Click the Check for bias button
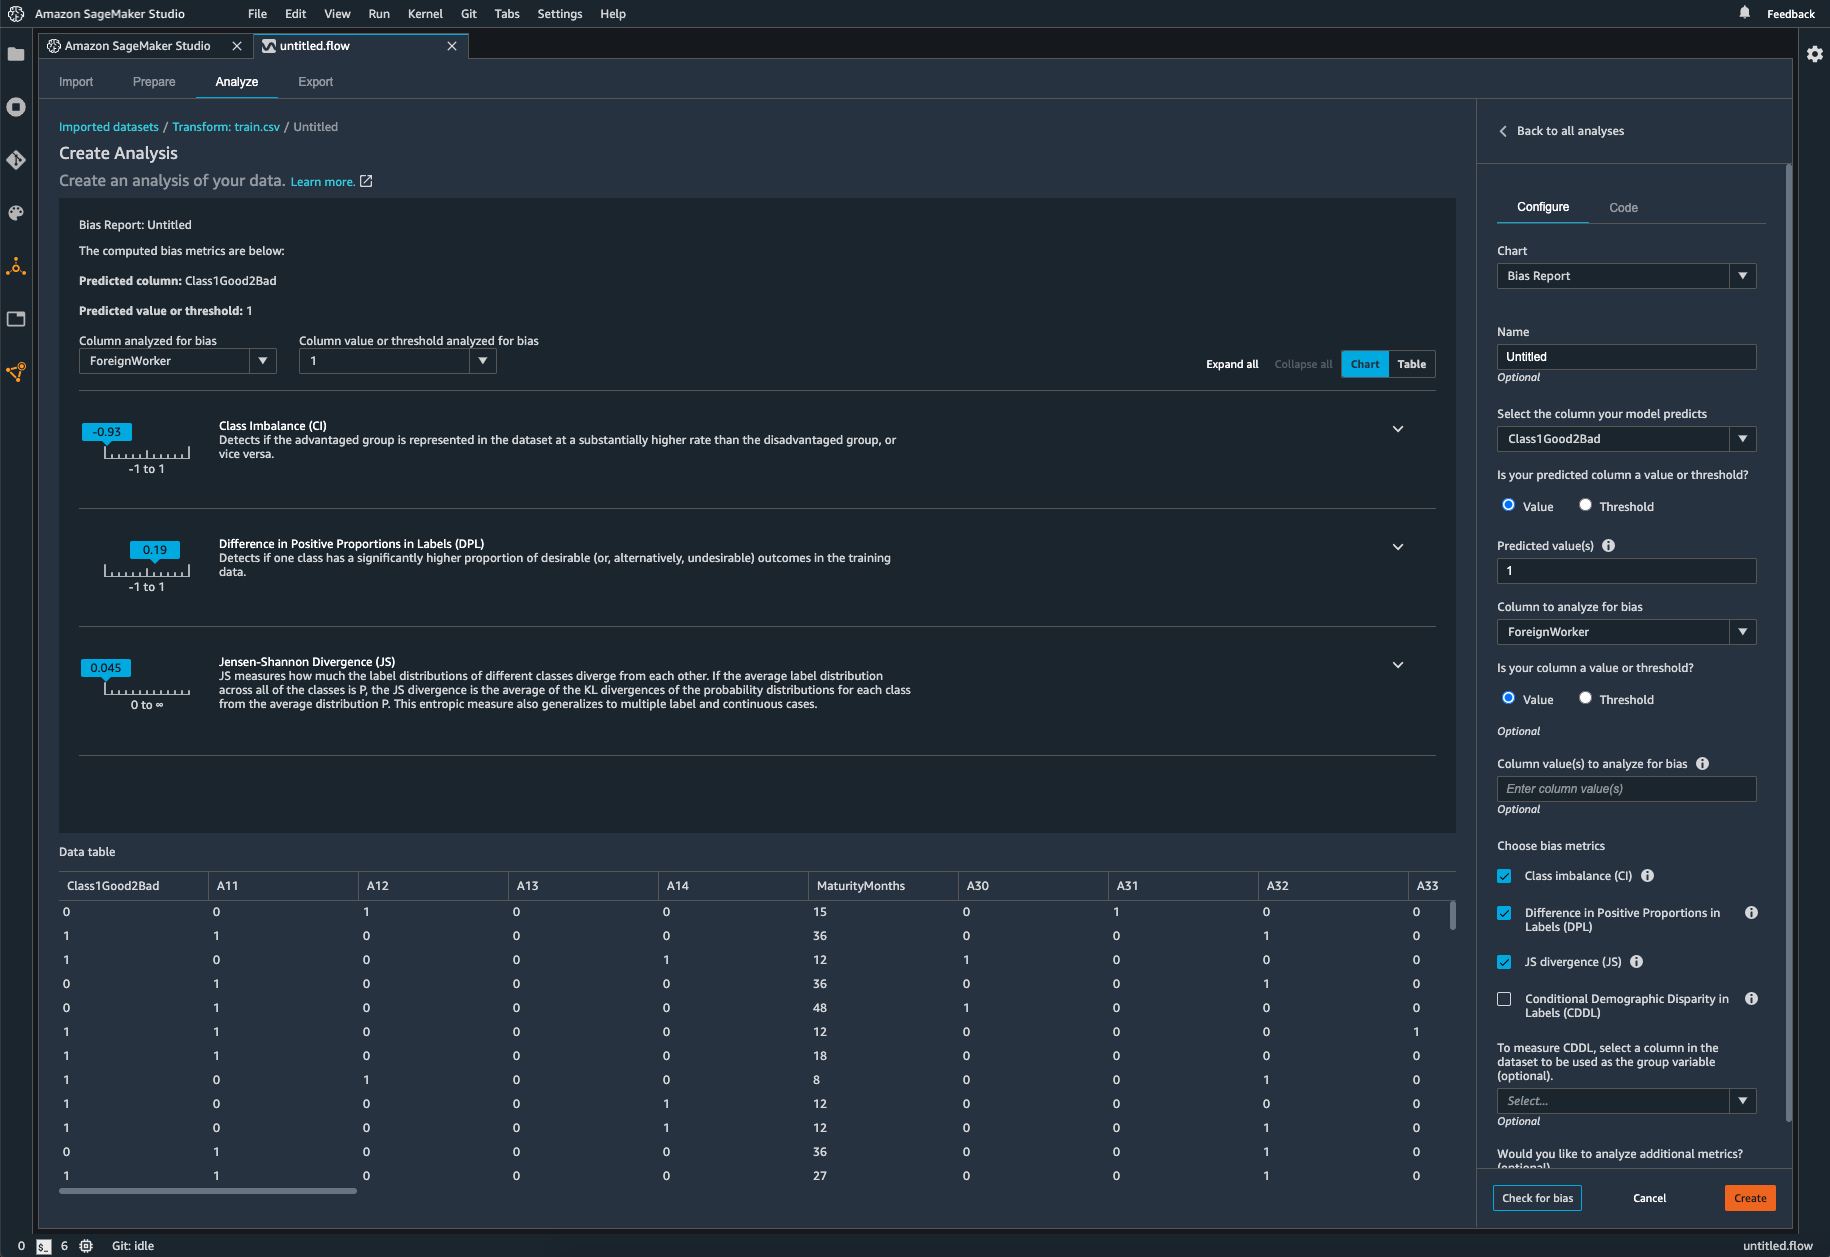This screenshot has width=1830, height=1257. (x=1537, y=1197)
